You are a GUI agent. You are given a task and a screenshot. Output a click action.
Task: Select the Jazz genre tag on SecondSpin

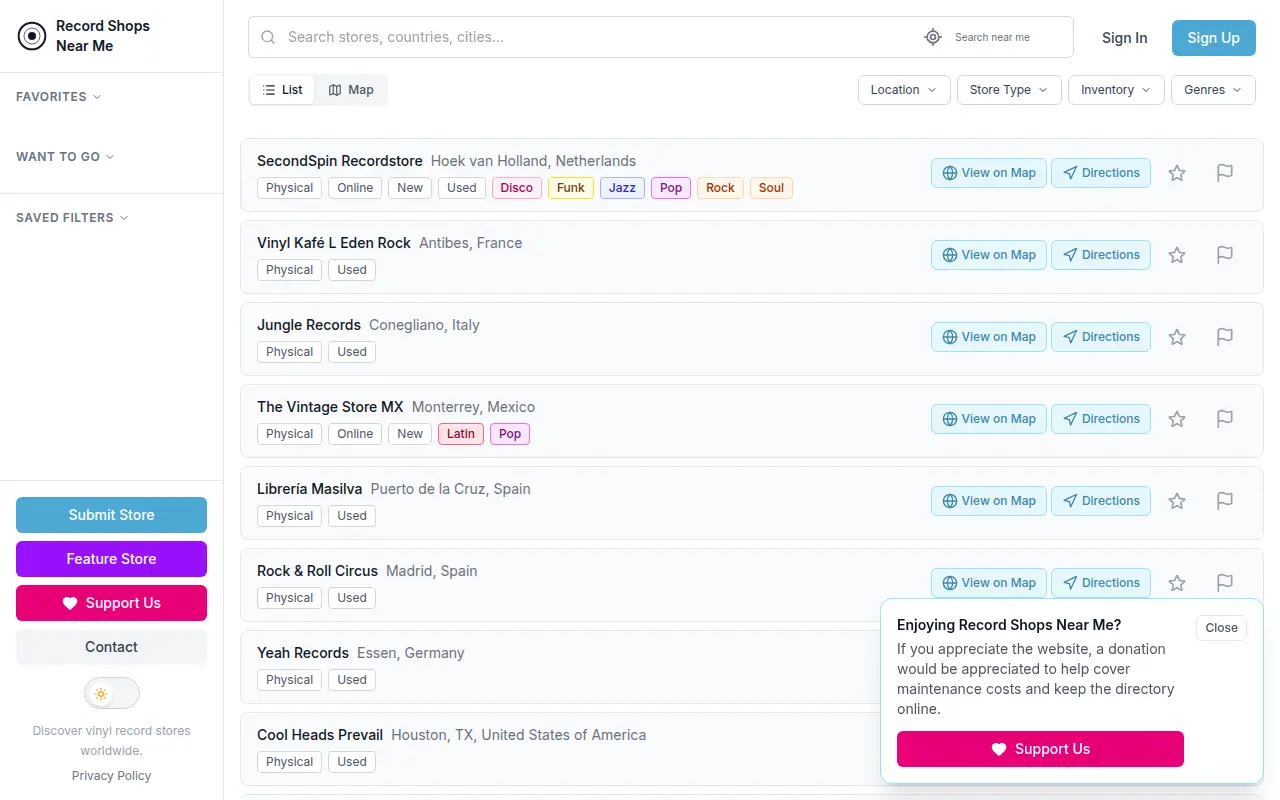pos(622,188)
